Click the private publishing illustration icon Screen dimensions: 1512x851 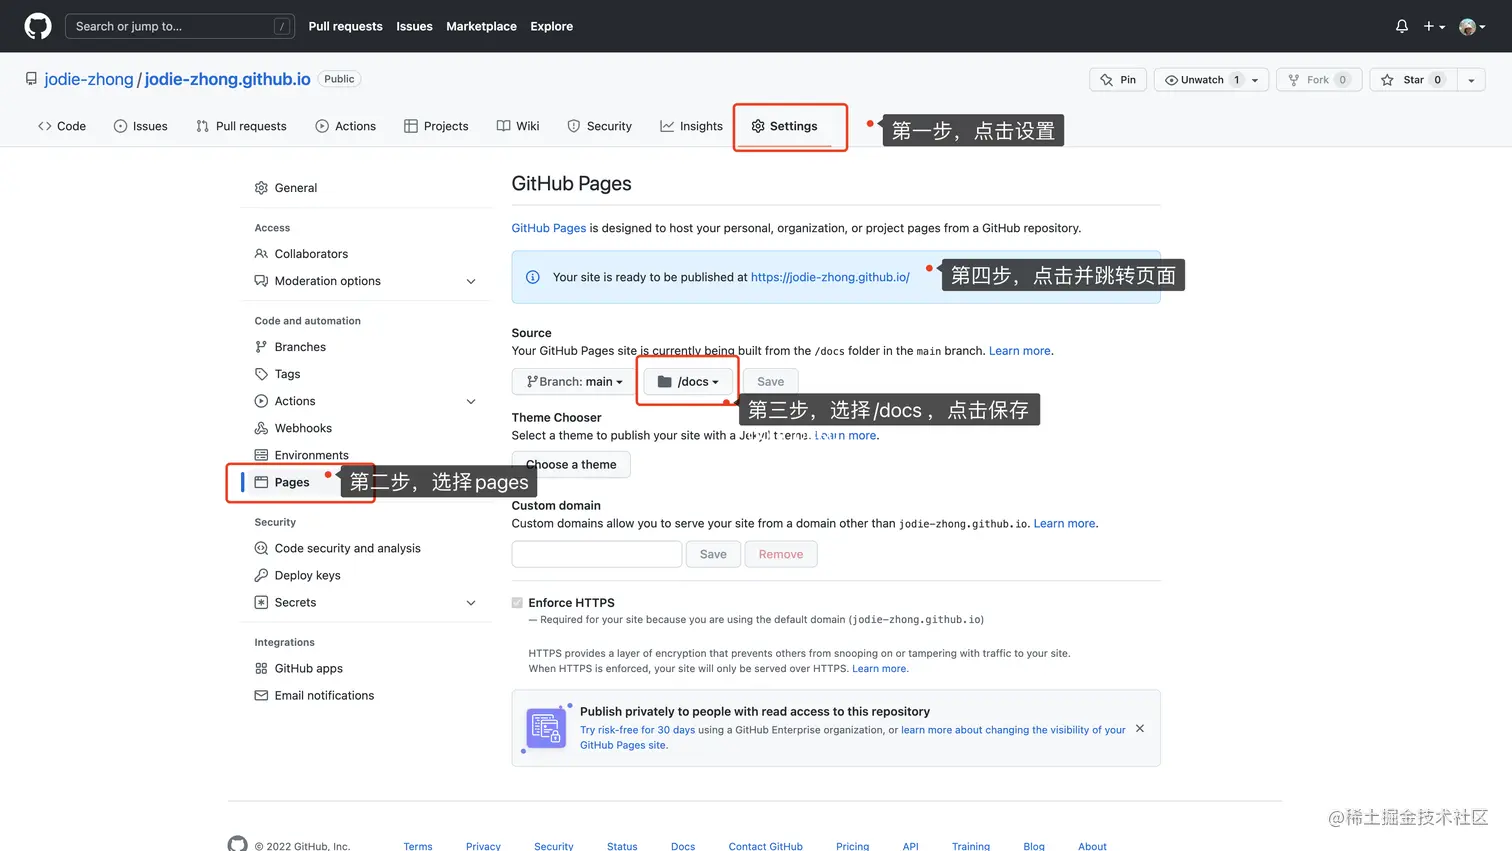click(546, 728)
